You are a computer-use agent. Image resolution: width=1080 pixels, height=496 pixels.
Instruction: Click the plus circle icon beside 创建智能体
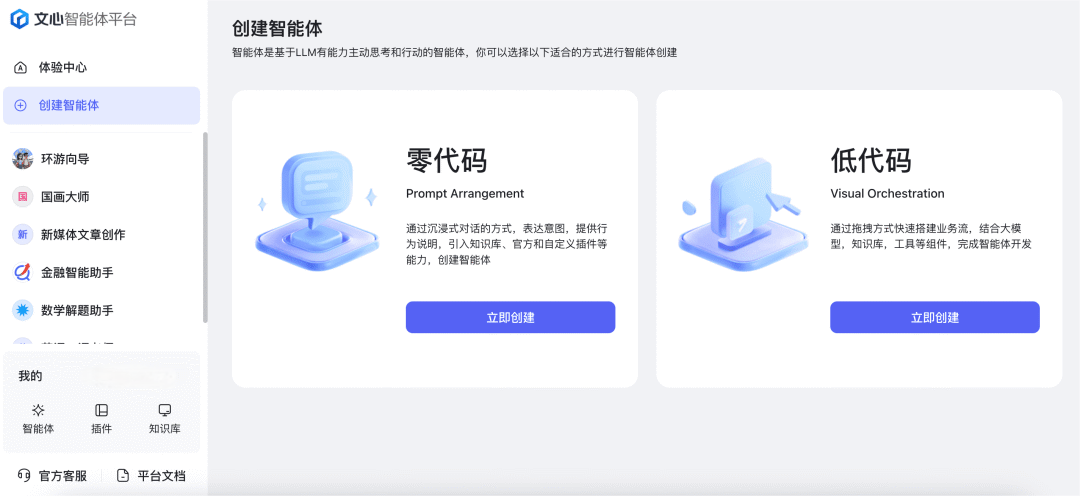pos(21,105)
